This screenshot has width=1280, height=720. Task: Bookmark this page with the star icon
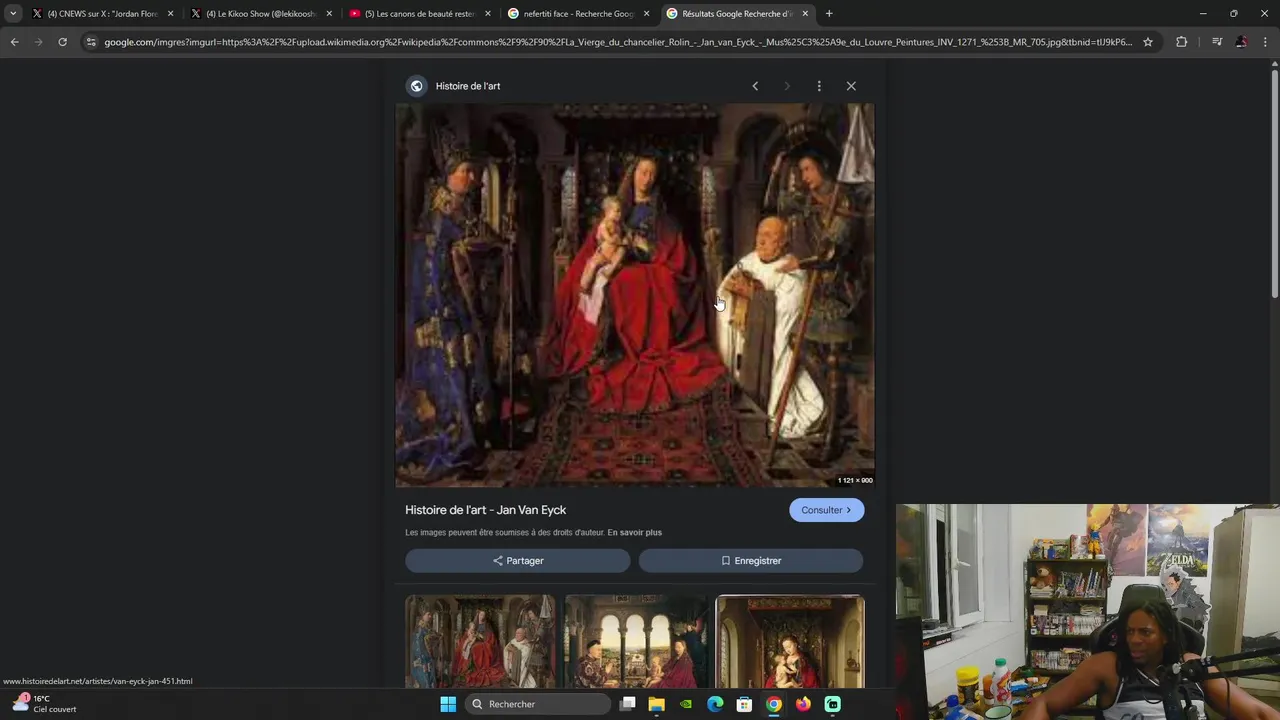[x=1148, y=42]
